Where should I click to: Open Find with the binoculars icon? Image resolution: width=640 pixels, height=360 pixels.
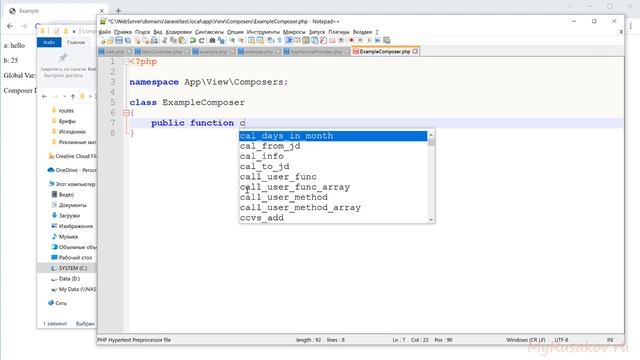point(211,40)
